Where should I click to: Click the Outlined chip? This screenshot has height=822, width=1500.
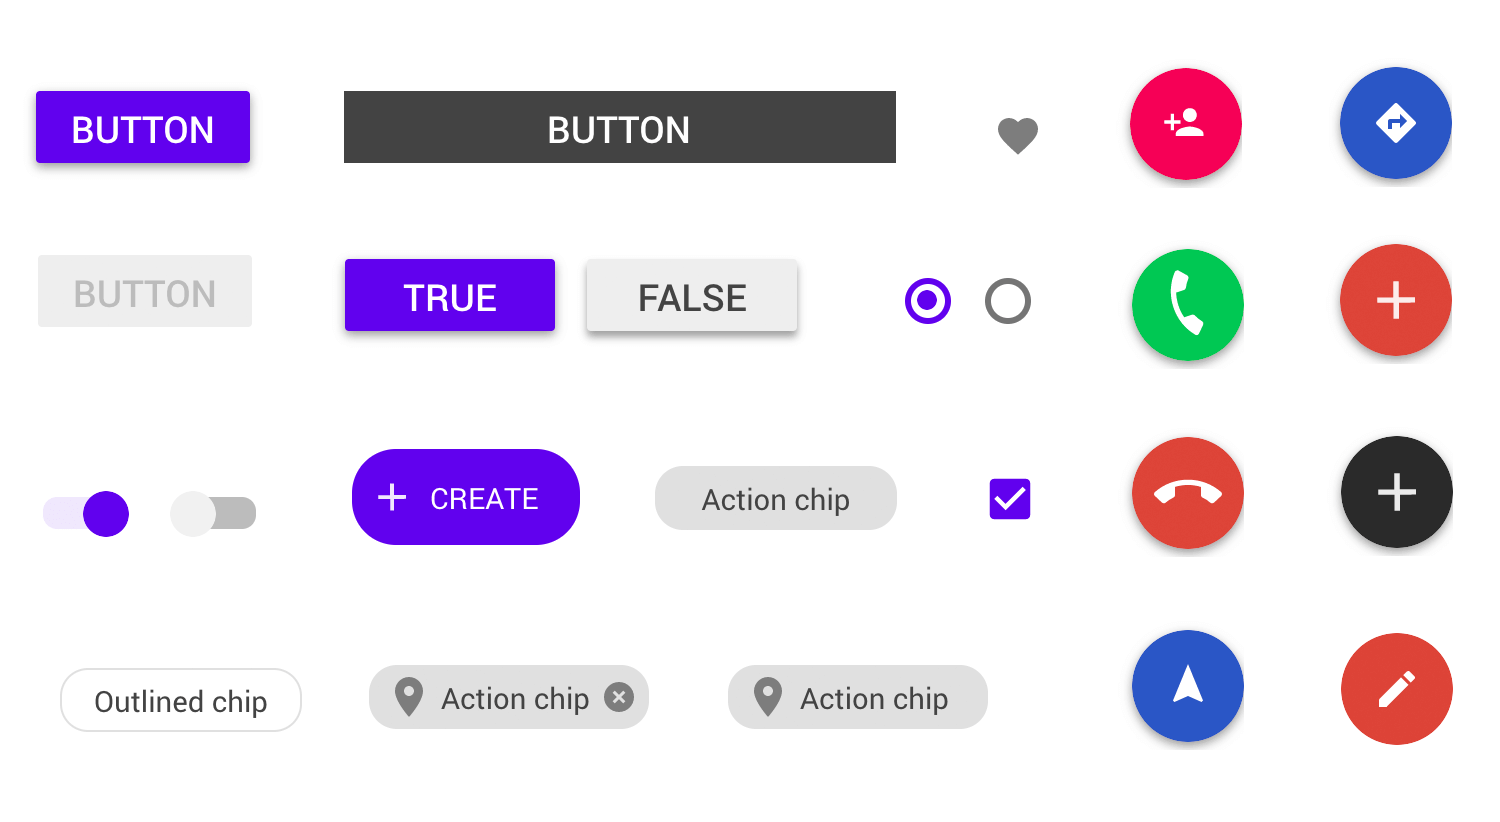(x=180, y=700)
